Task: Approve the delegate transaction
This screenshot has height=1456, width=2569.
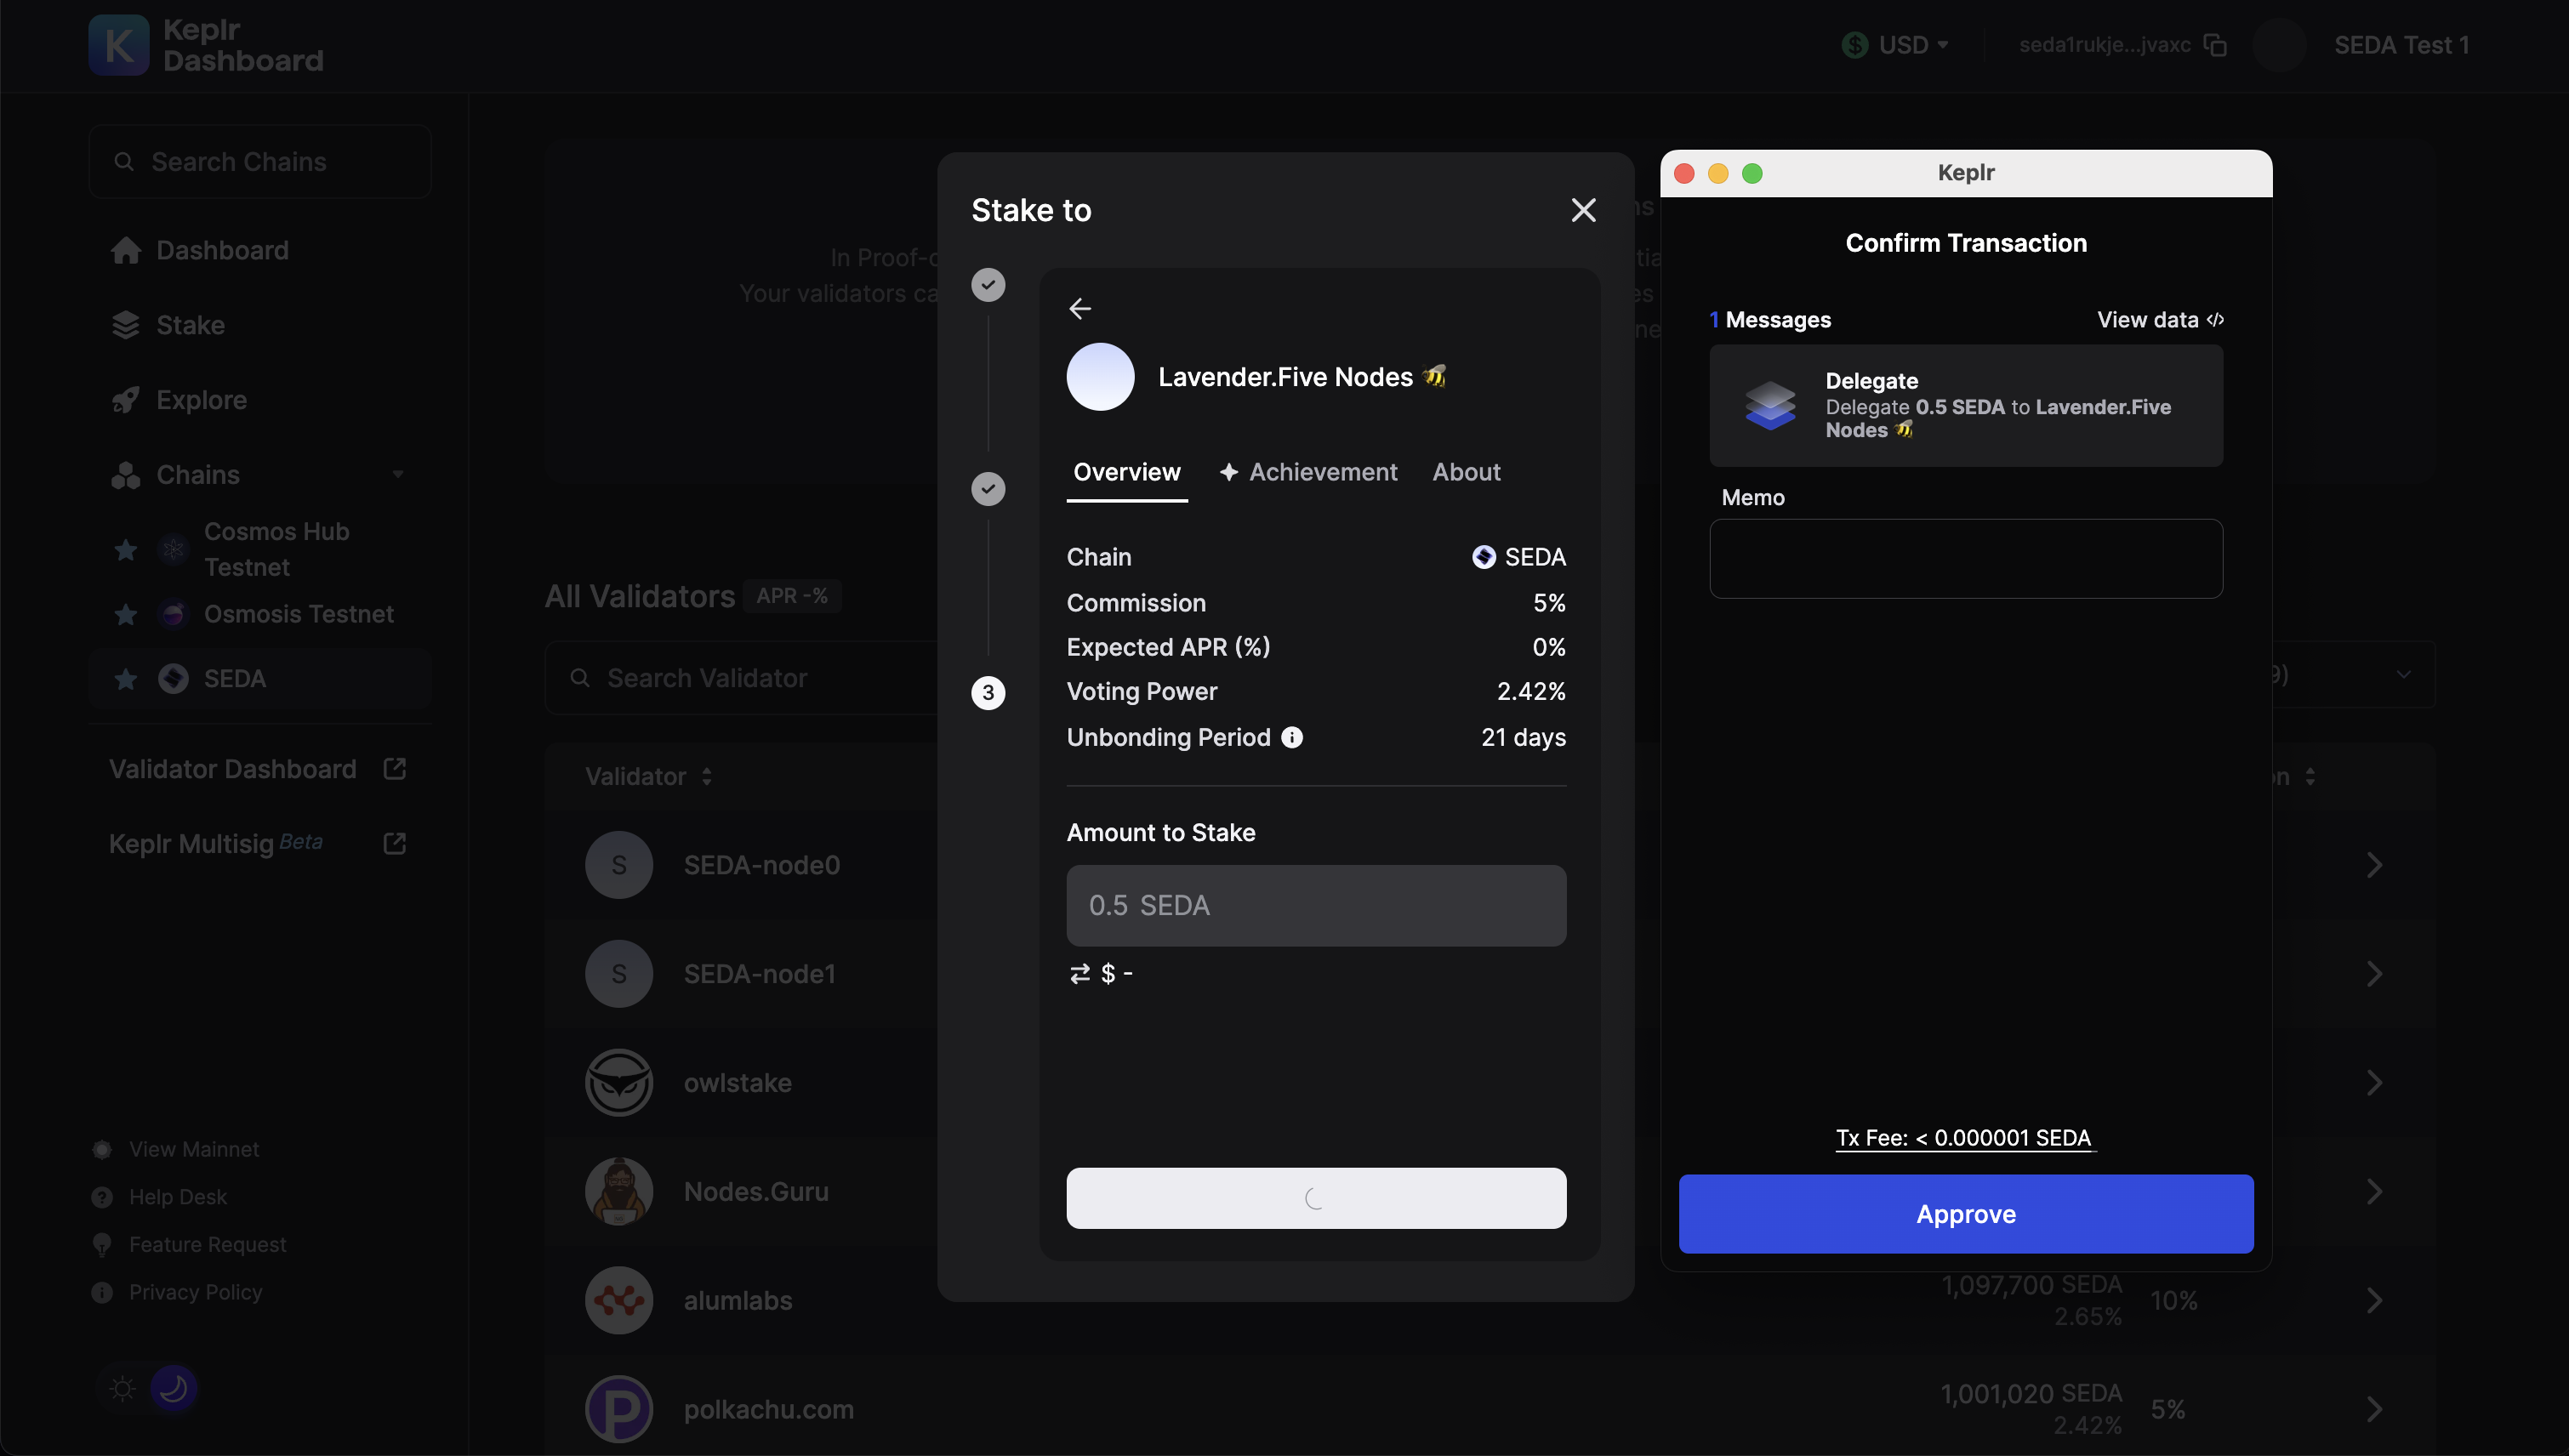Action: [1965, 1213]
